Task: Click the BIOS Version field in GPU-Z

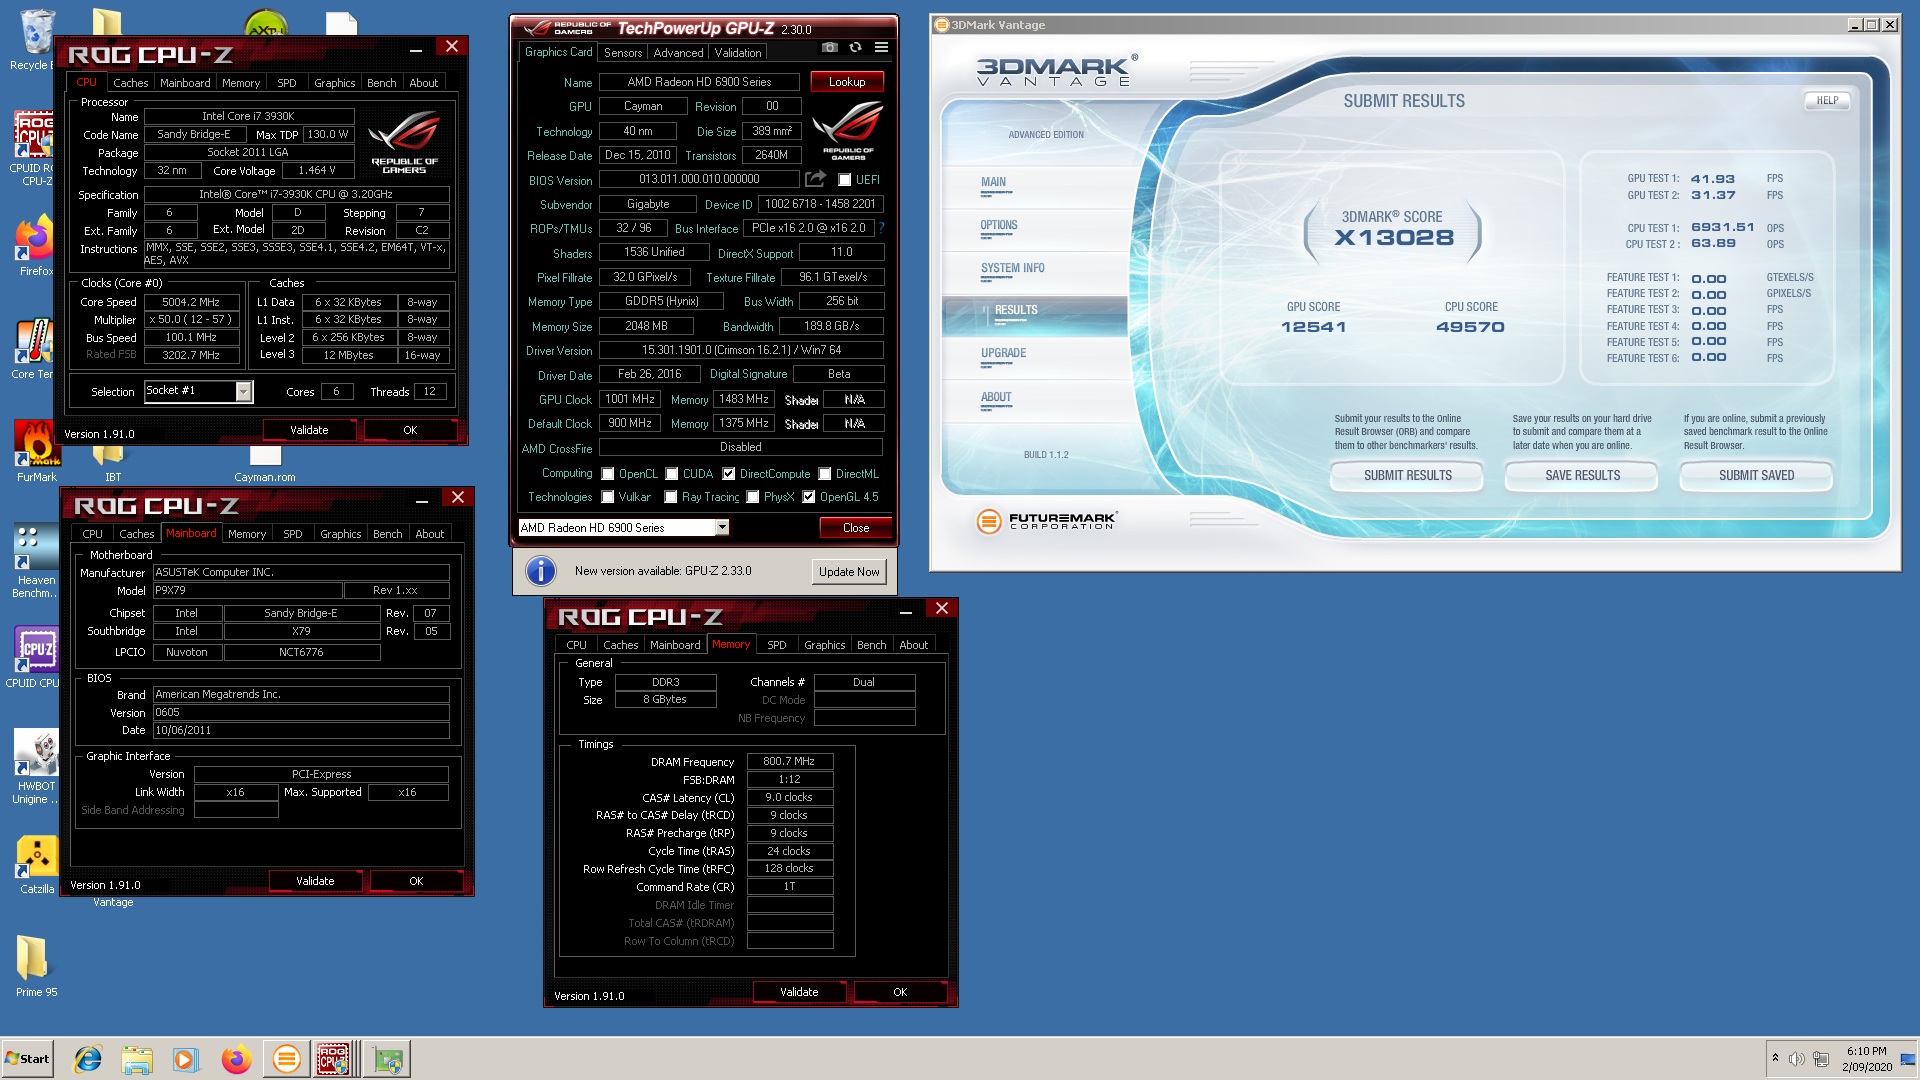Action: [x=699, y=180]
